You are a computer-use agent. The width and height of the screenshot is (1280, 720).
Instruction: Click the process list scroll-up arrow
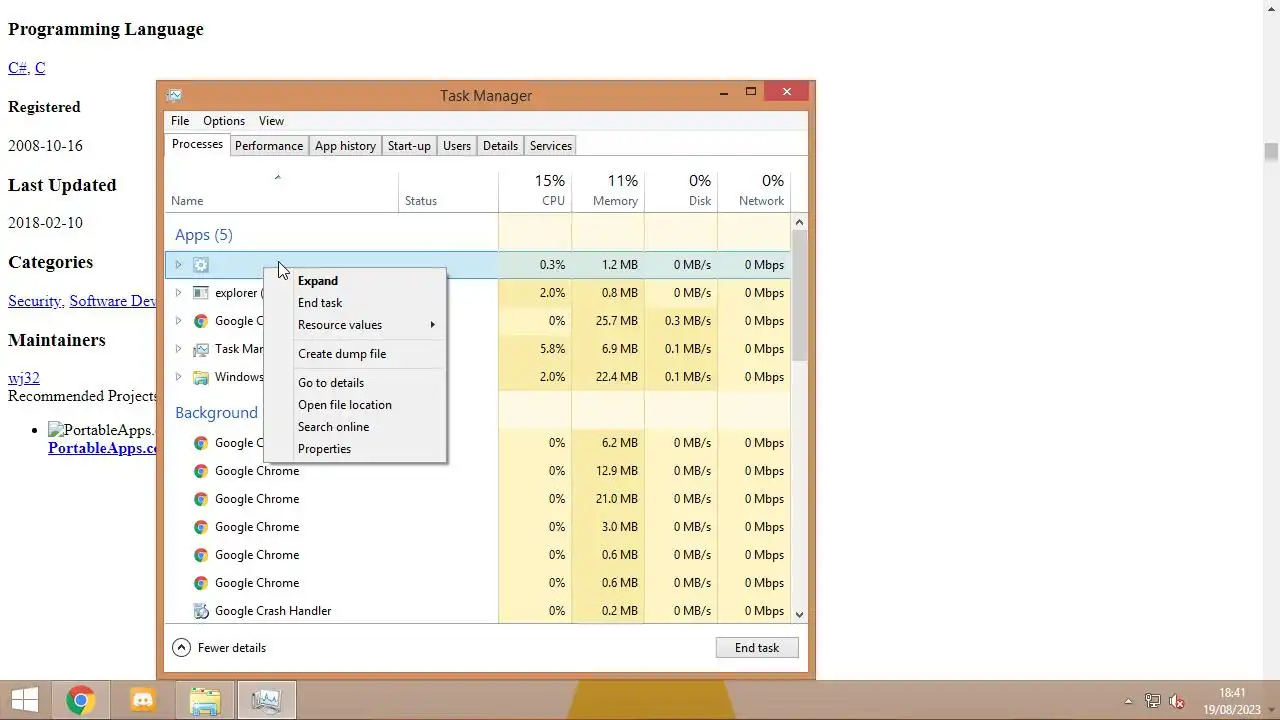click(x=799, y=222)
